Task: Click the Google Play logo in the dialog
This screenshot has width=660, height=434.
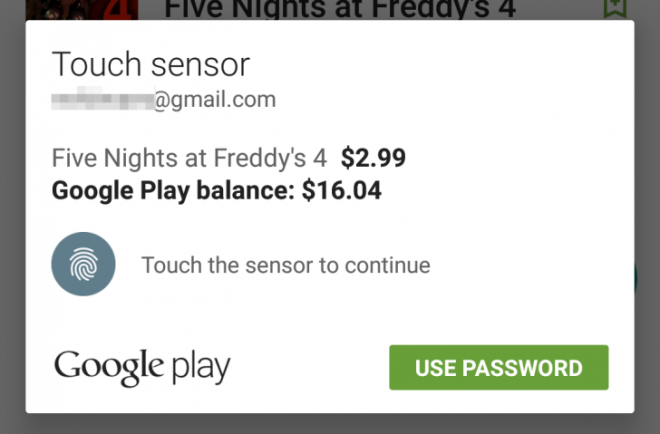Action: [x=142, y=367]
